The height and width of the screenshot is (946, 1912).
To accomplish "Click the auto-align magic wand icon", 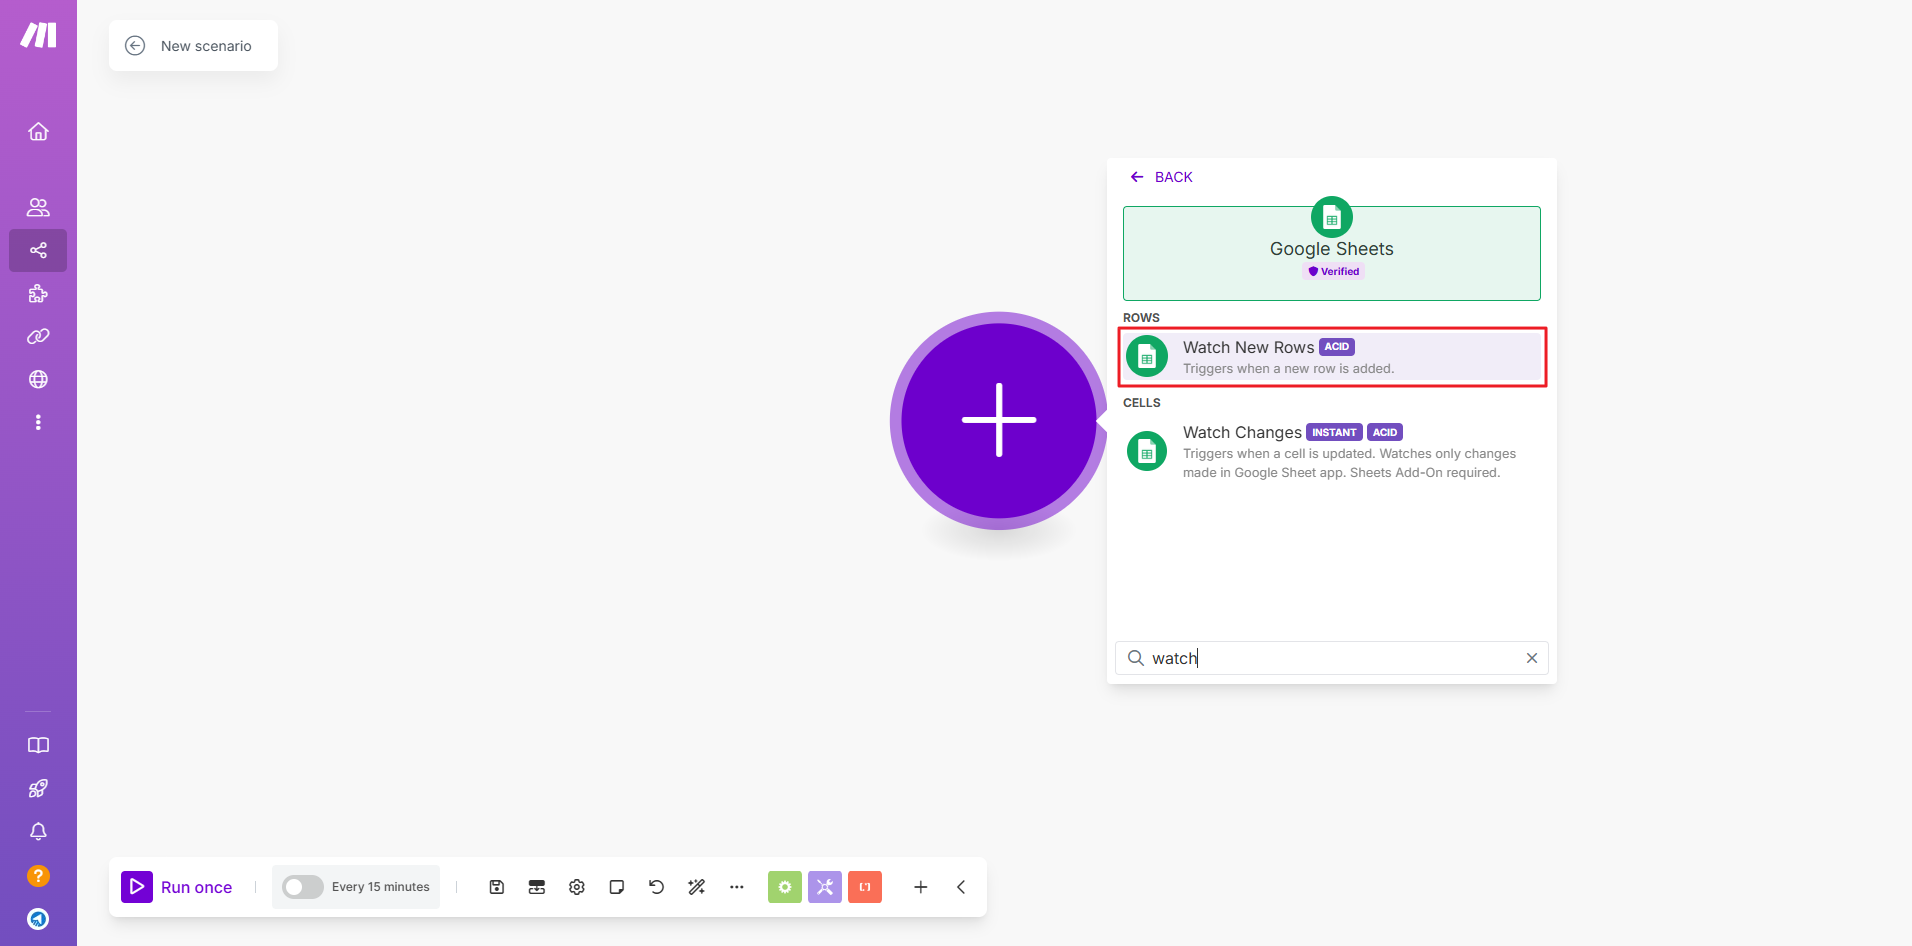I will coord(697,887).
